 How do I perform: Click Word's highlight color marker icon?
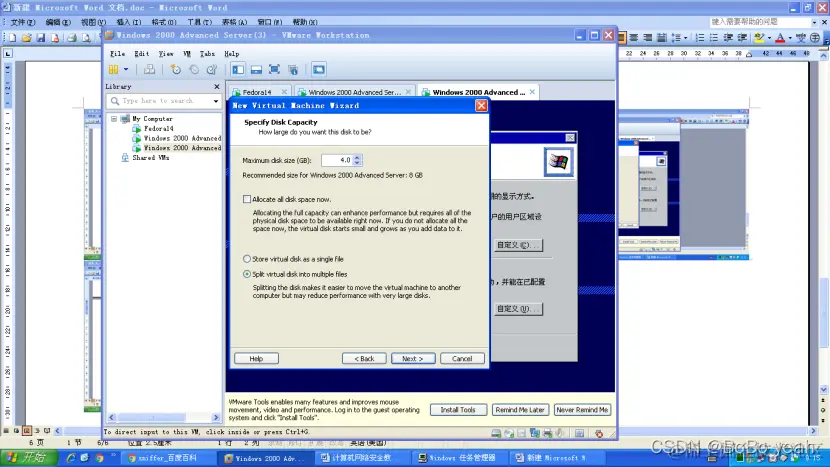coord(759,38)
